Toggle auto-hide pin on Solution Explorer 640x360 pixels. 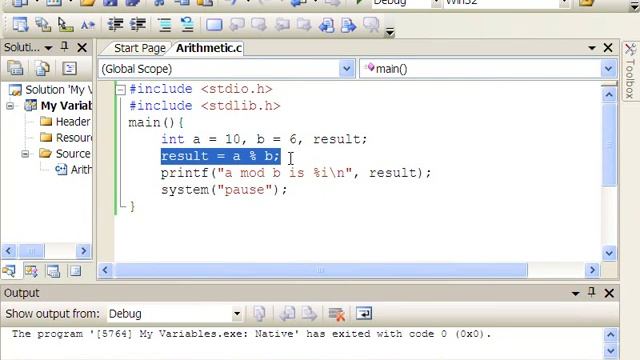tap(64, 47)
